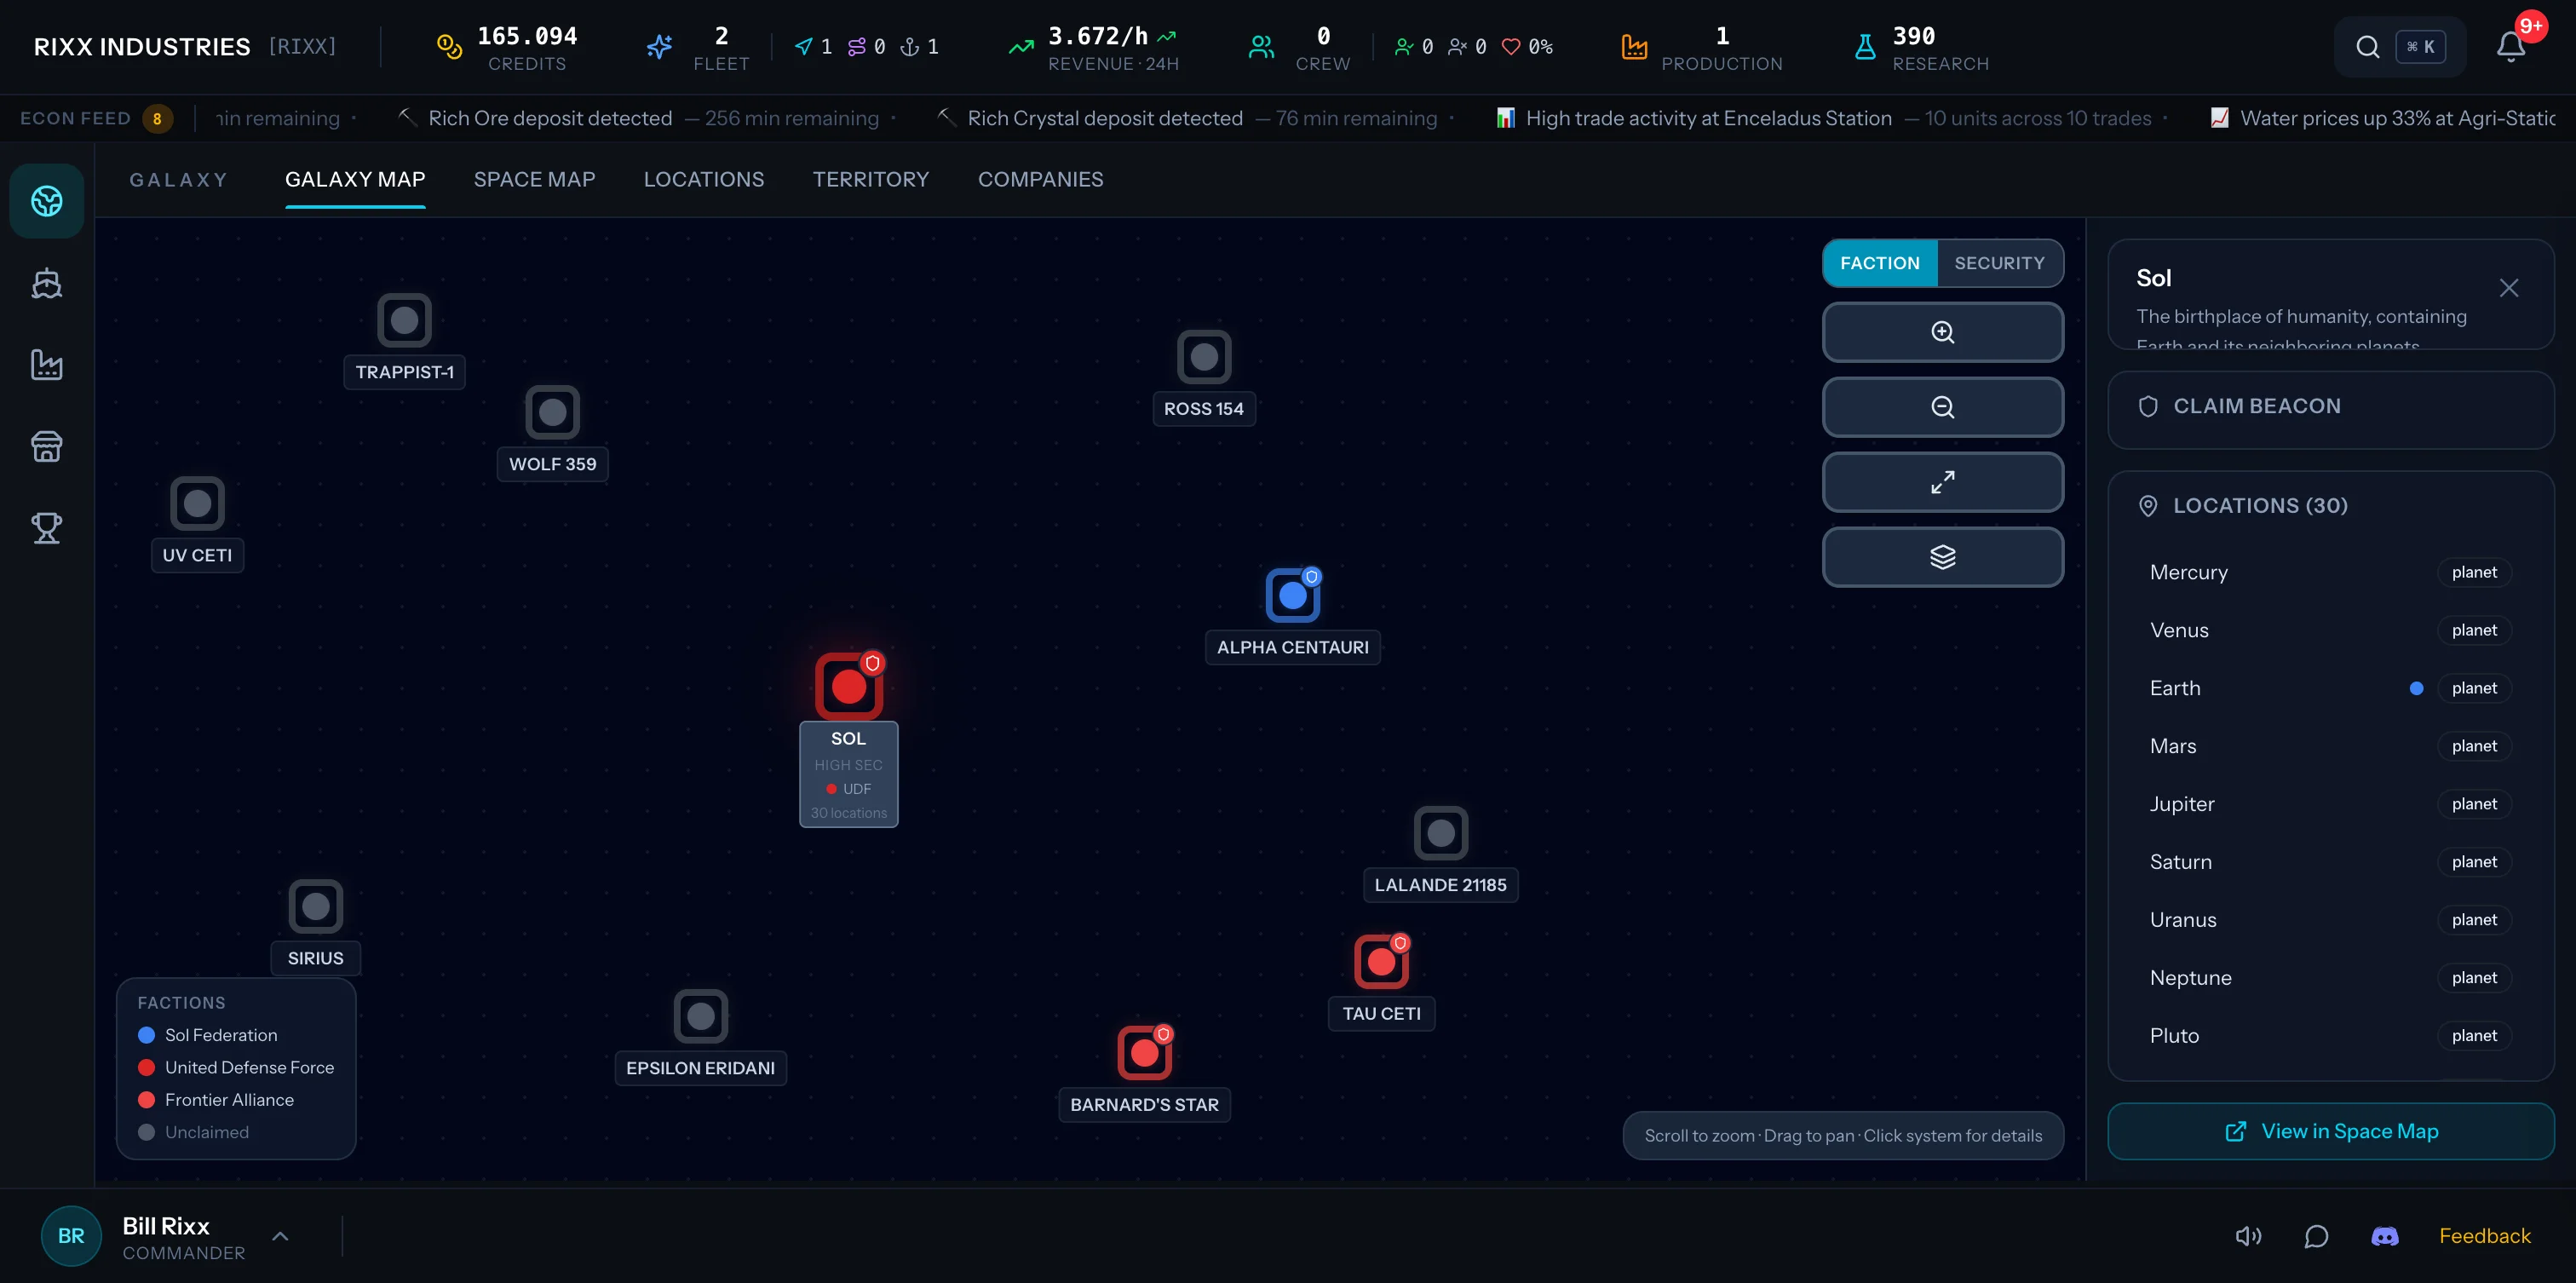Screen dimensions: 2576x1283
Task: Click the ⌘K shortcut button
Action: pyautogui.click(x=2420, y=47)
